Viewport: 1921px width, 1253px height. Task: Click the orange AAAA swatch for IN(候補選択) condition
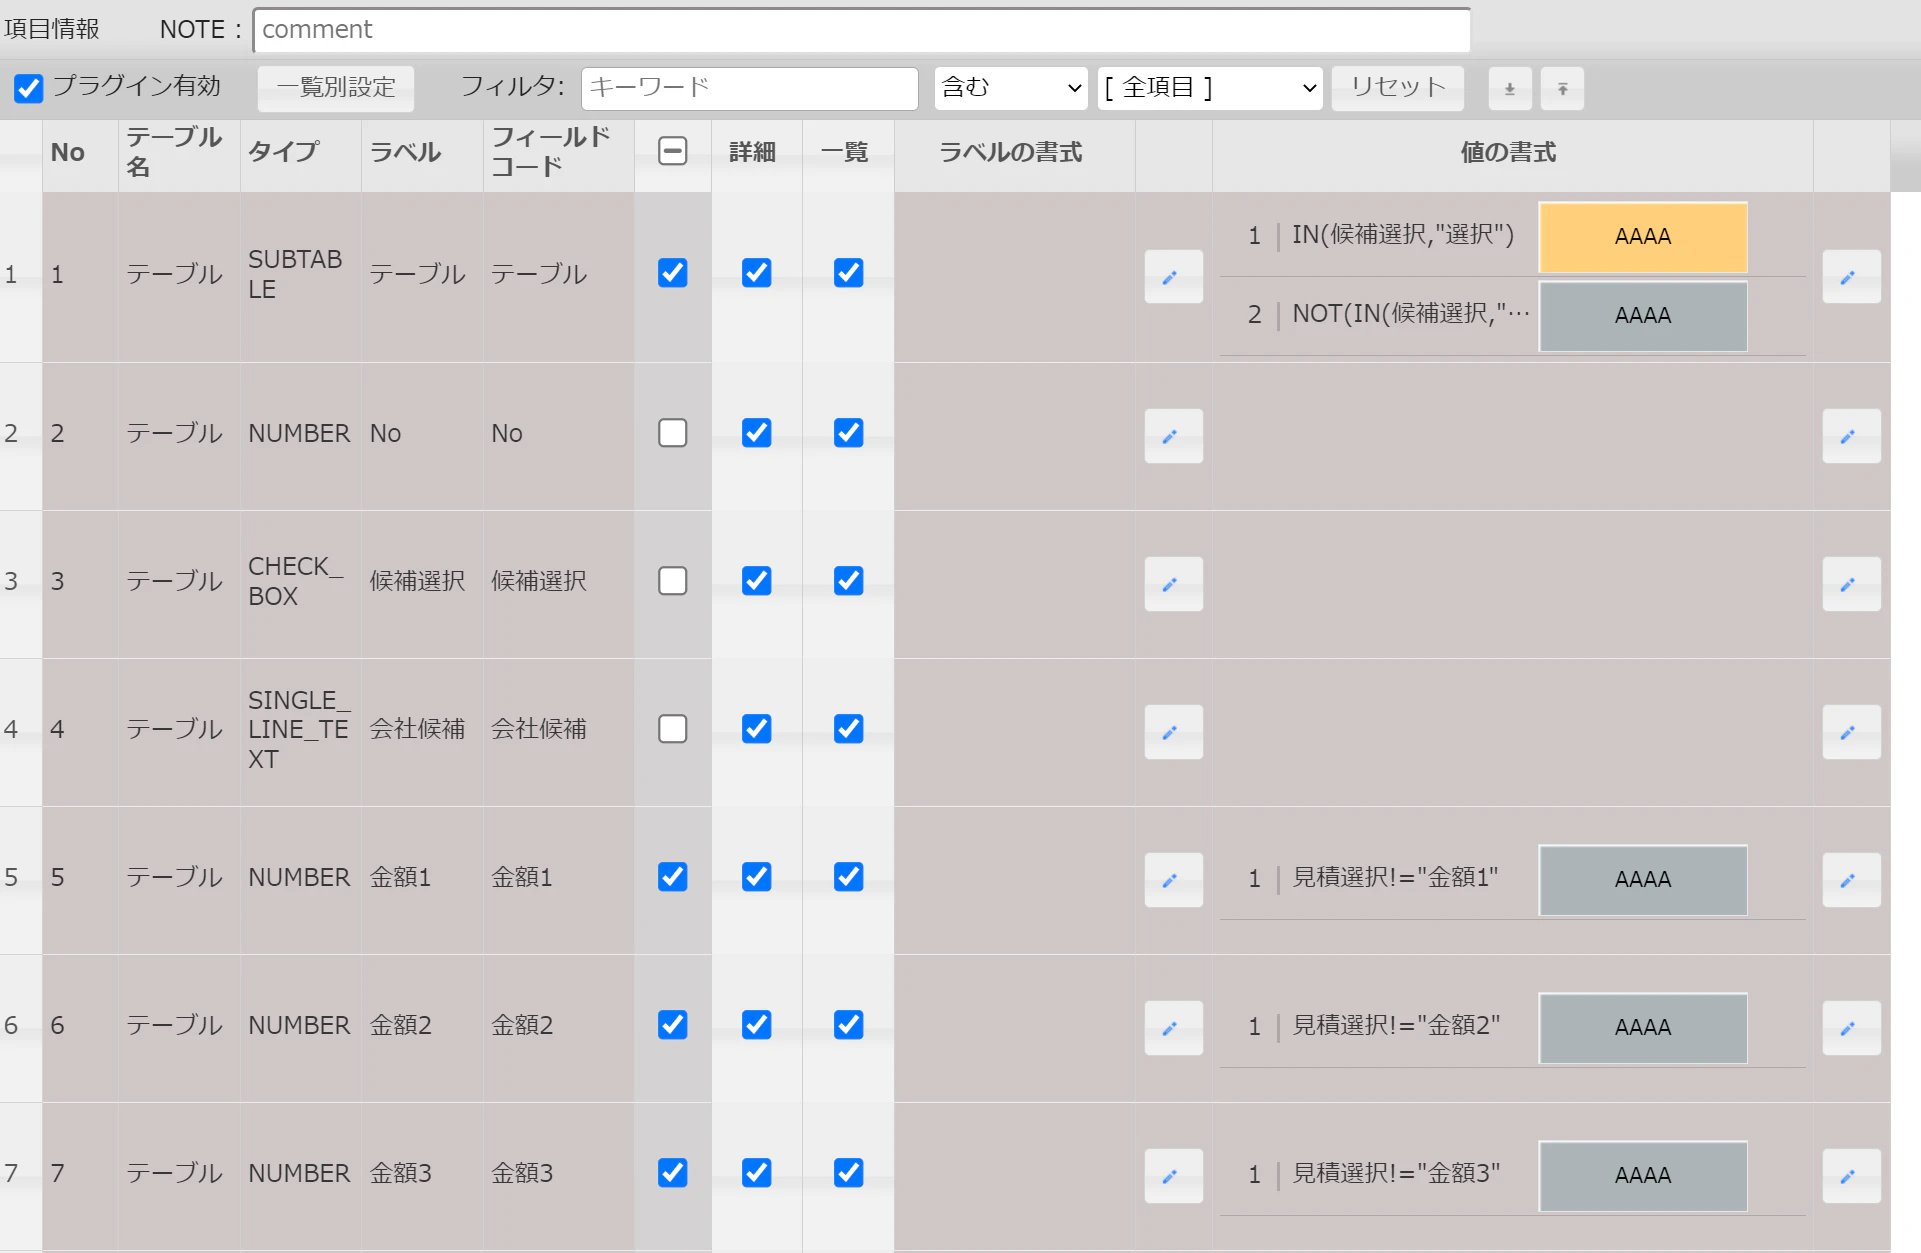1643,237
